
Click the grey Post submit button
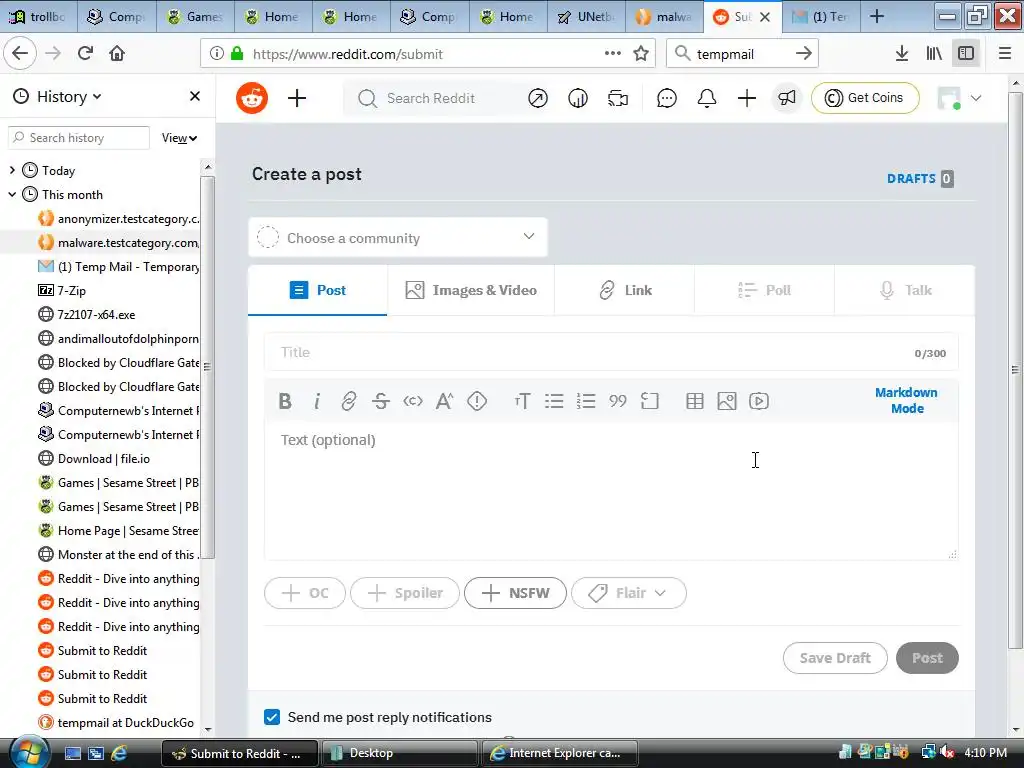927,658
